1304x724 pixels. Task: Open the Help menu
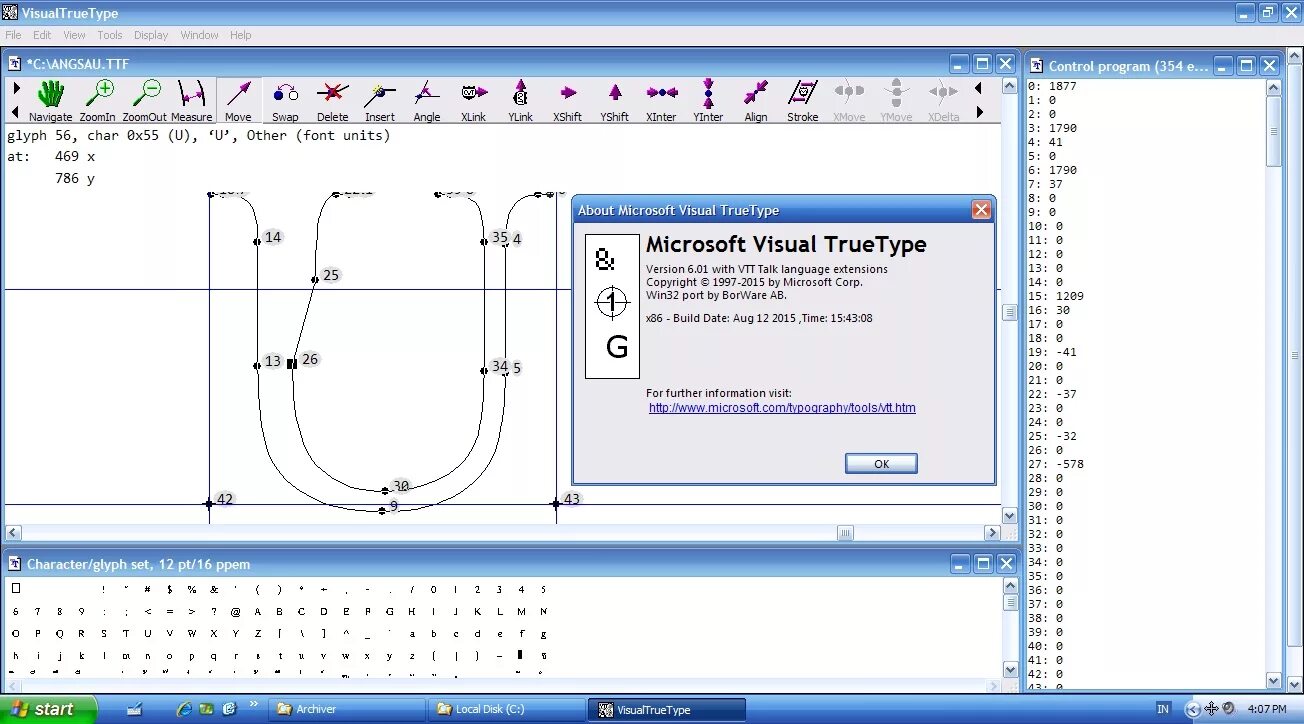click(x=241, y=35)
